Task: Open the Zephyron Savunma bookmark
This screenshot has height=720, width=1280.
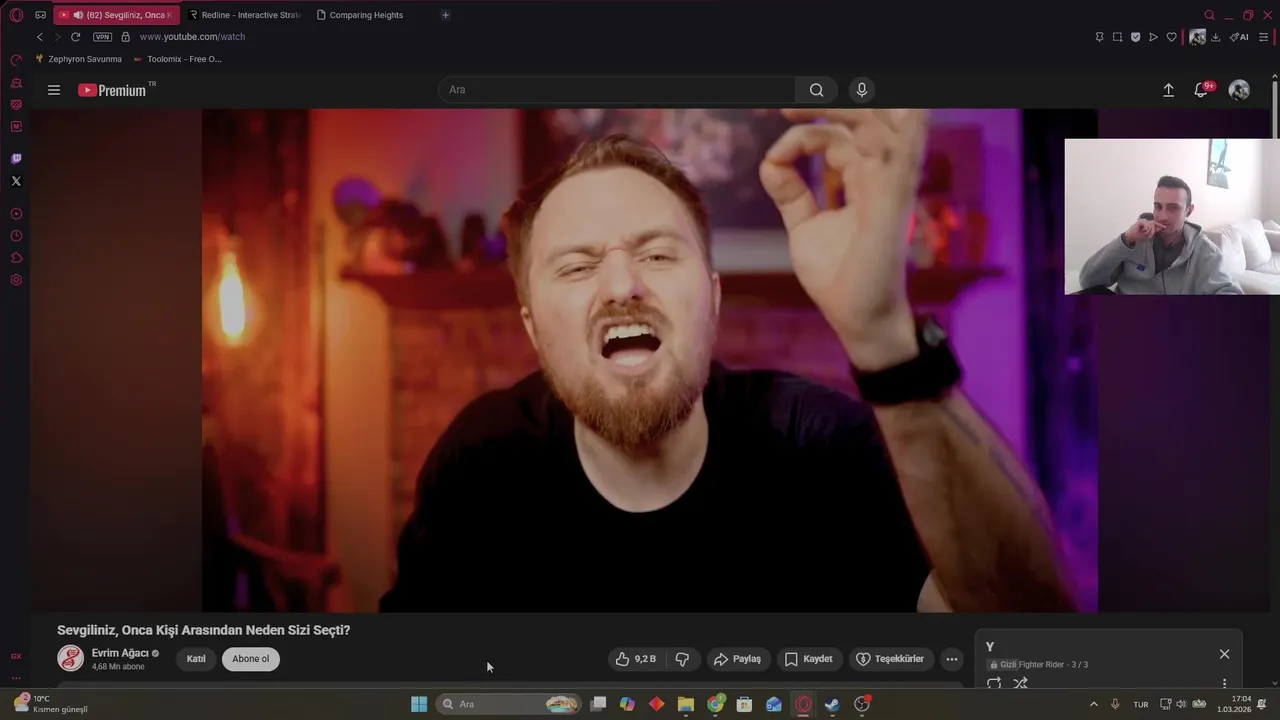Action: pyautogui.click(x=78, y=59)
